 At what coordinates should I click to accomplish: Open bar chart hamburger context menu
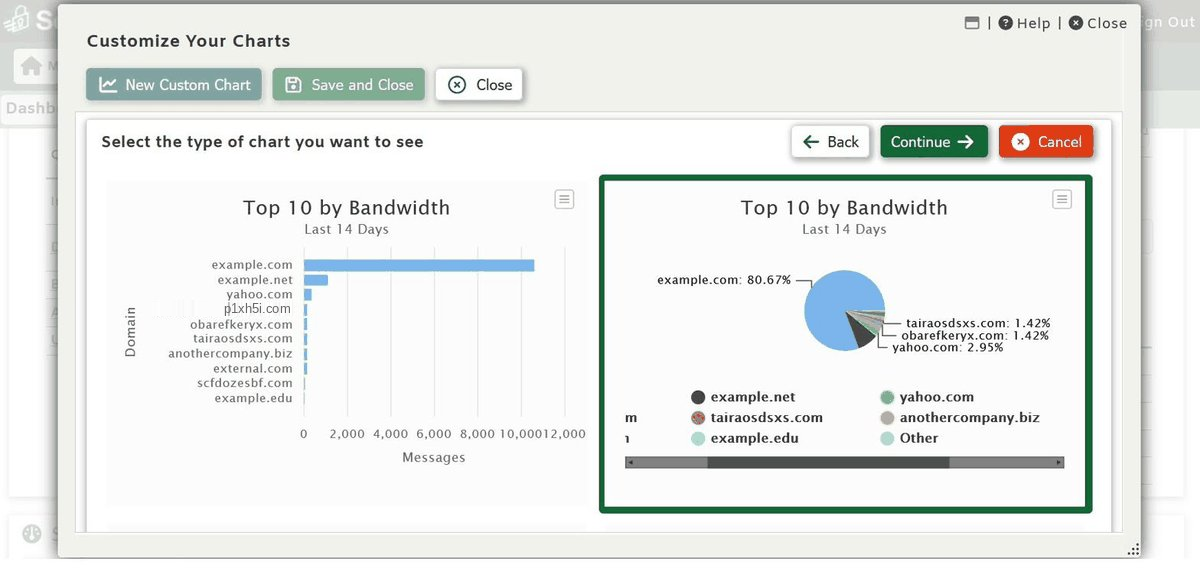coord(564,199)
